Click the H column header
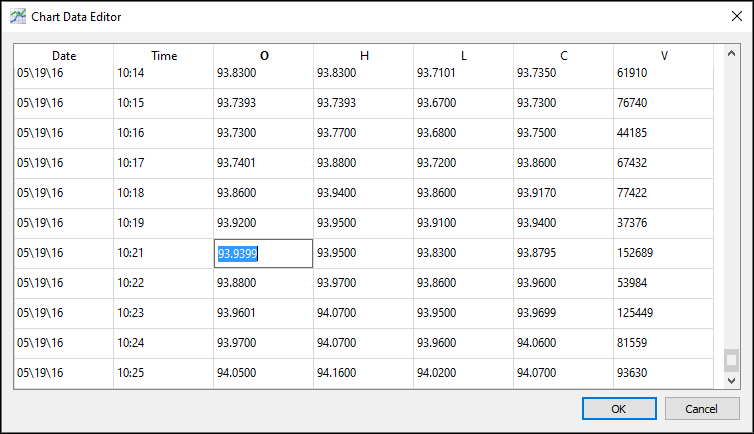 tap(364, 56)
